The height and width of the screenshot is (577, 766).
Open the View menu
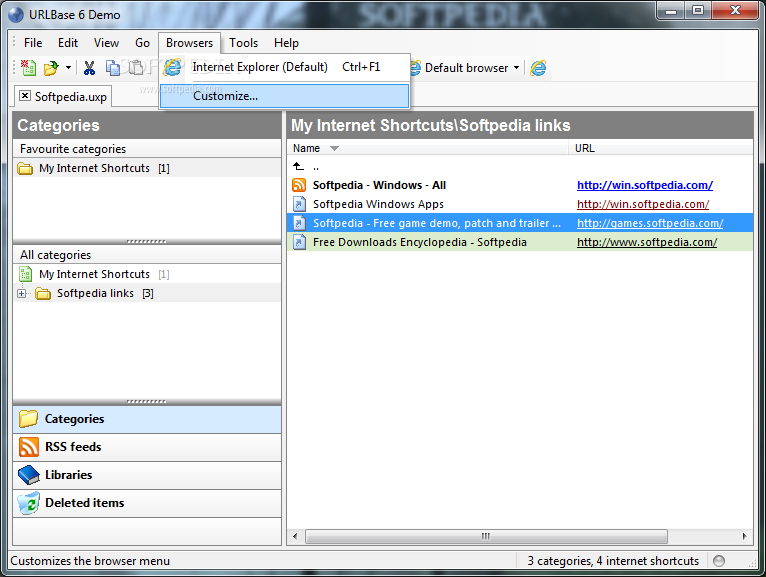tap(106, 43)
